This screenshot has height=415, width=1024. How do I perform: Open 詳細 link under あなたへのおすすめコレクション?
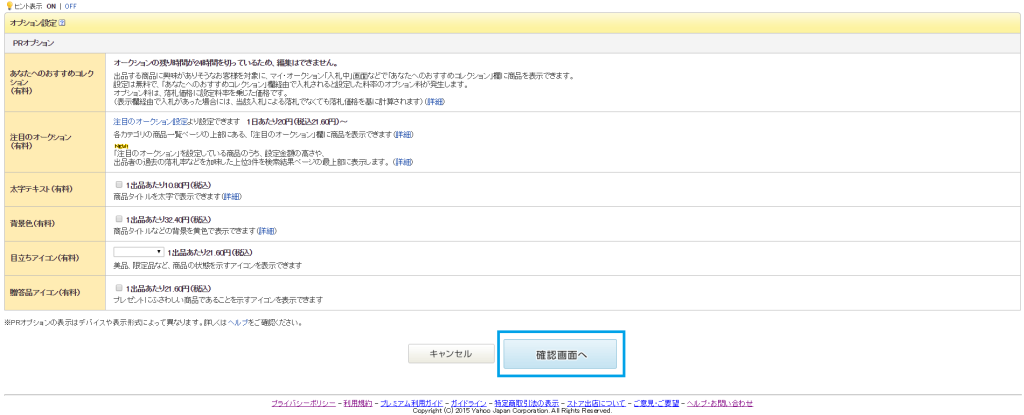(435, 102)
